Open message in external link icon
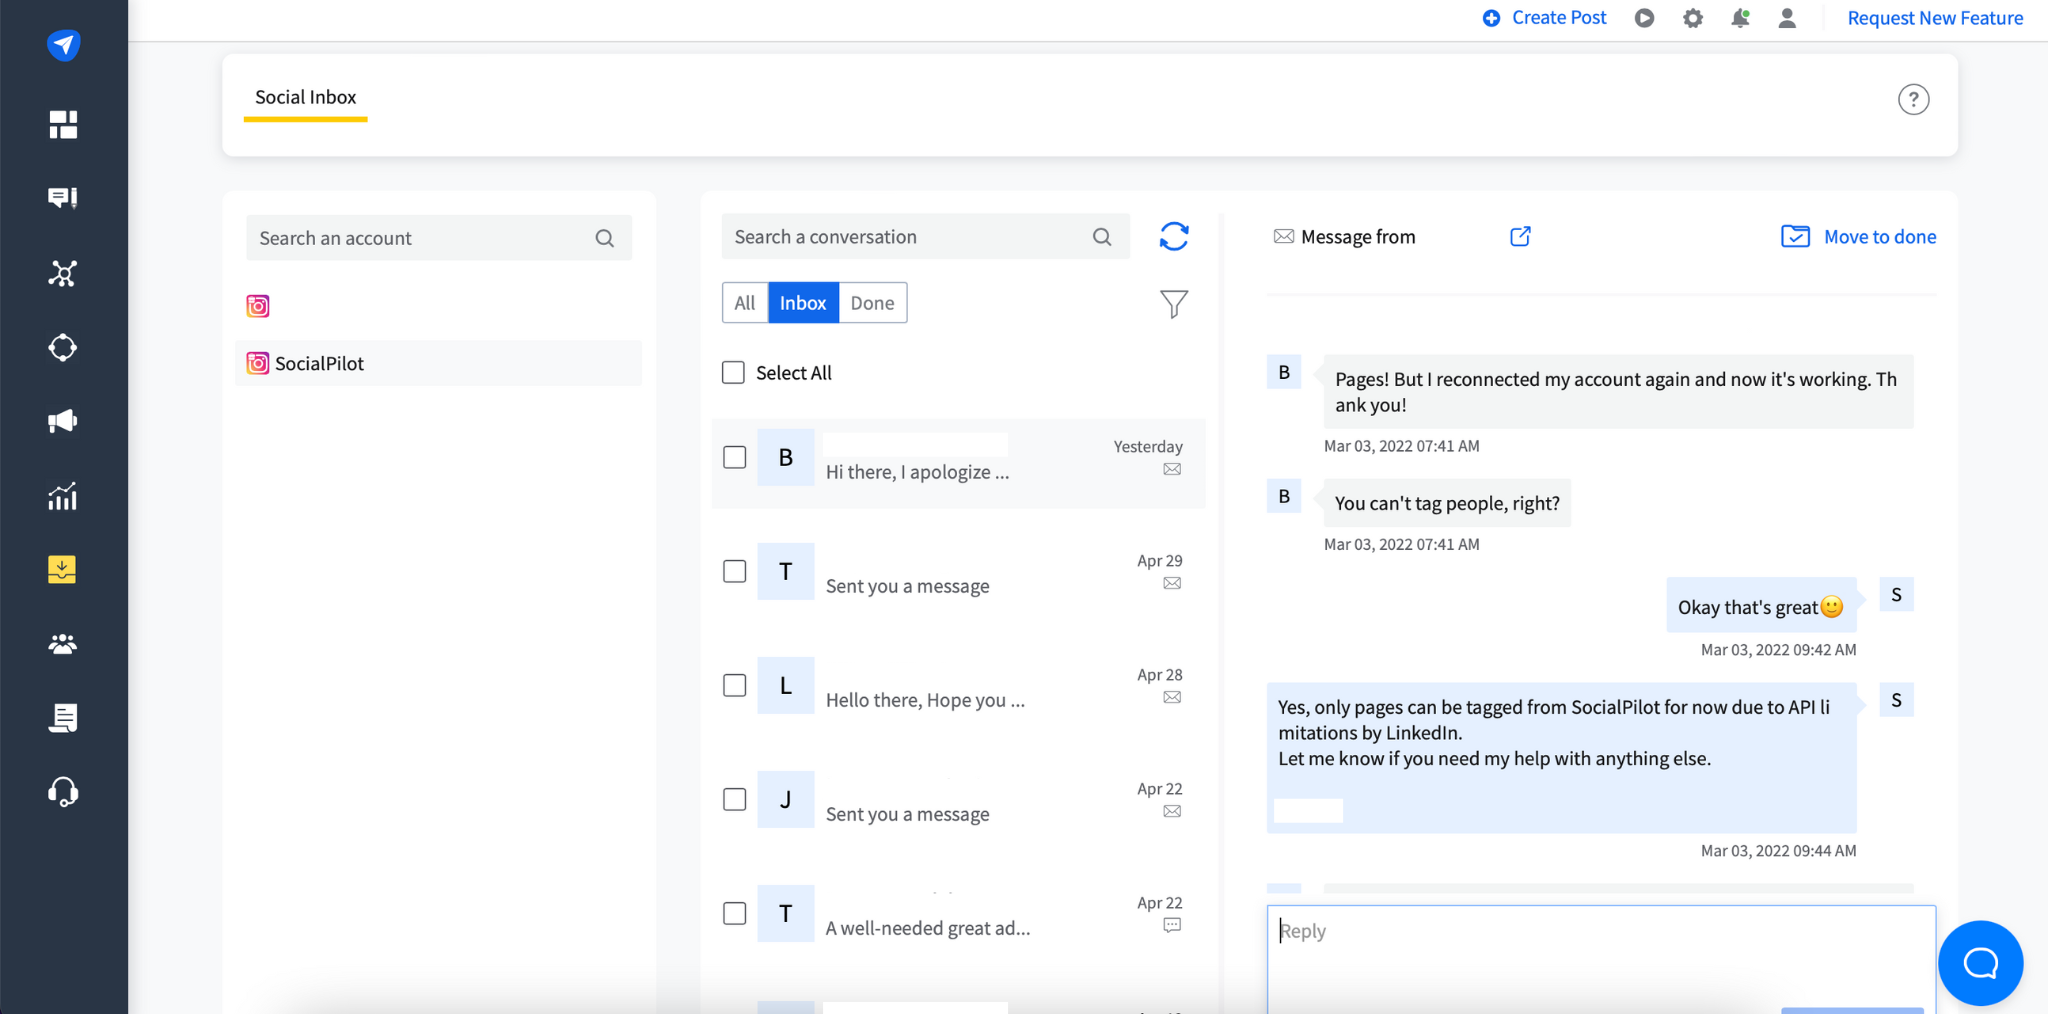Screen dimensions: 2048x1014 [1520, 237]
